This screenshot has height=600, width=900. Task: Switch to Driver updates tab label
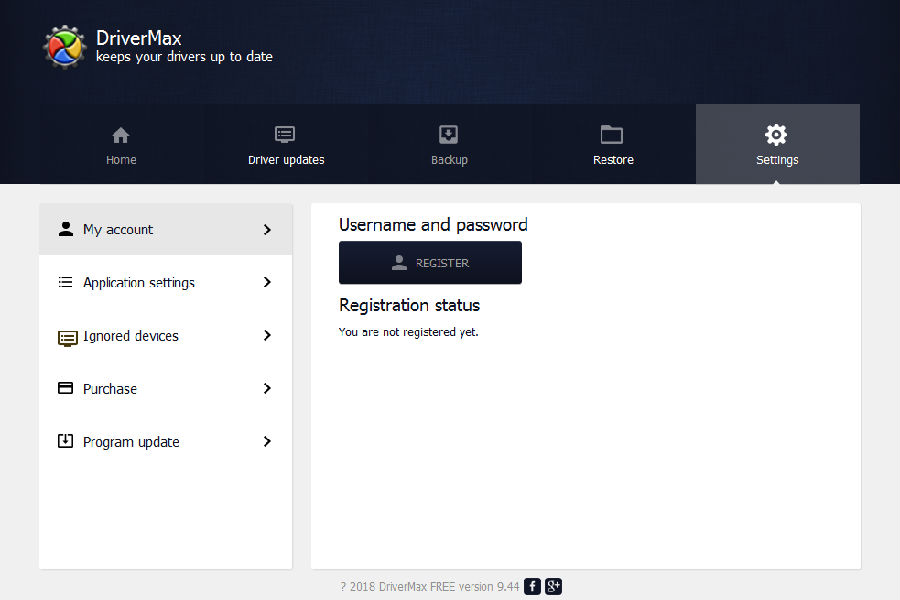[286, 160]
